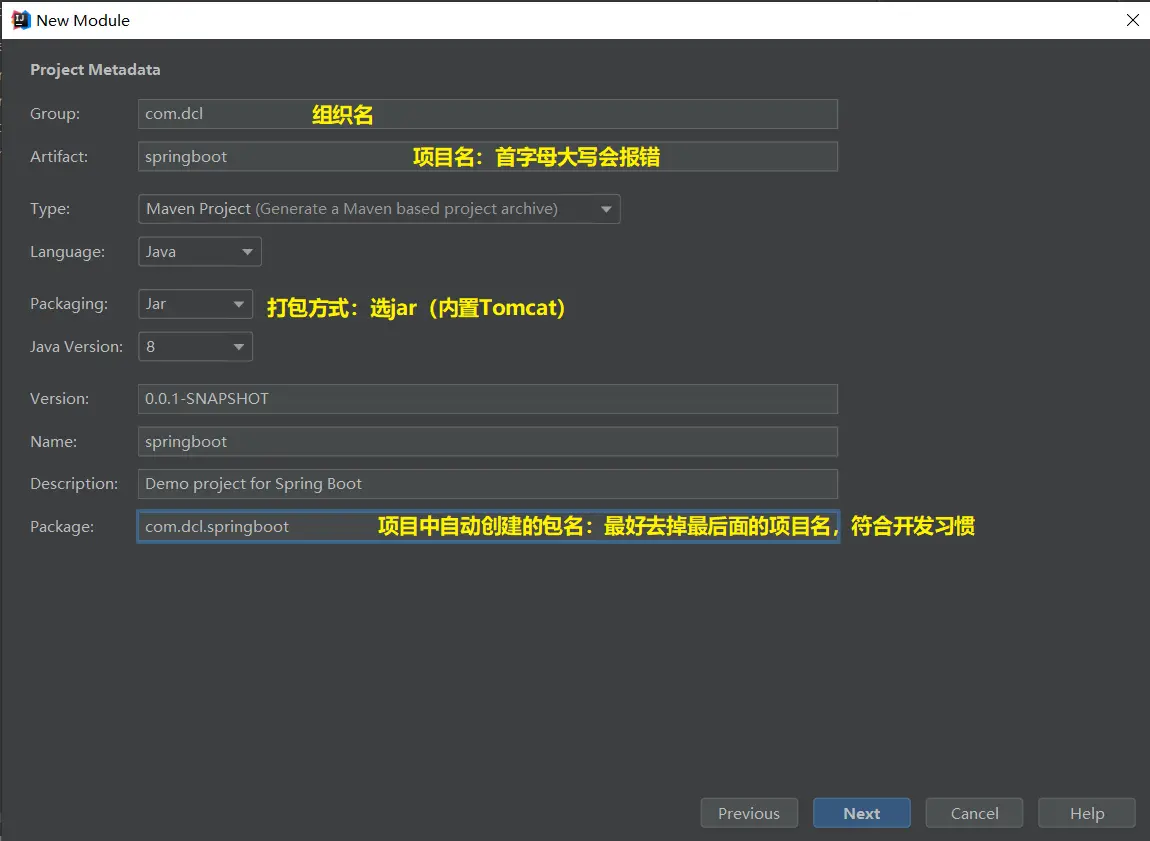This screenshot has width=1150, height=841.
Task: Click the Language: label
Action: 67,251
